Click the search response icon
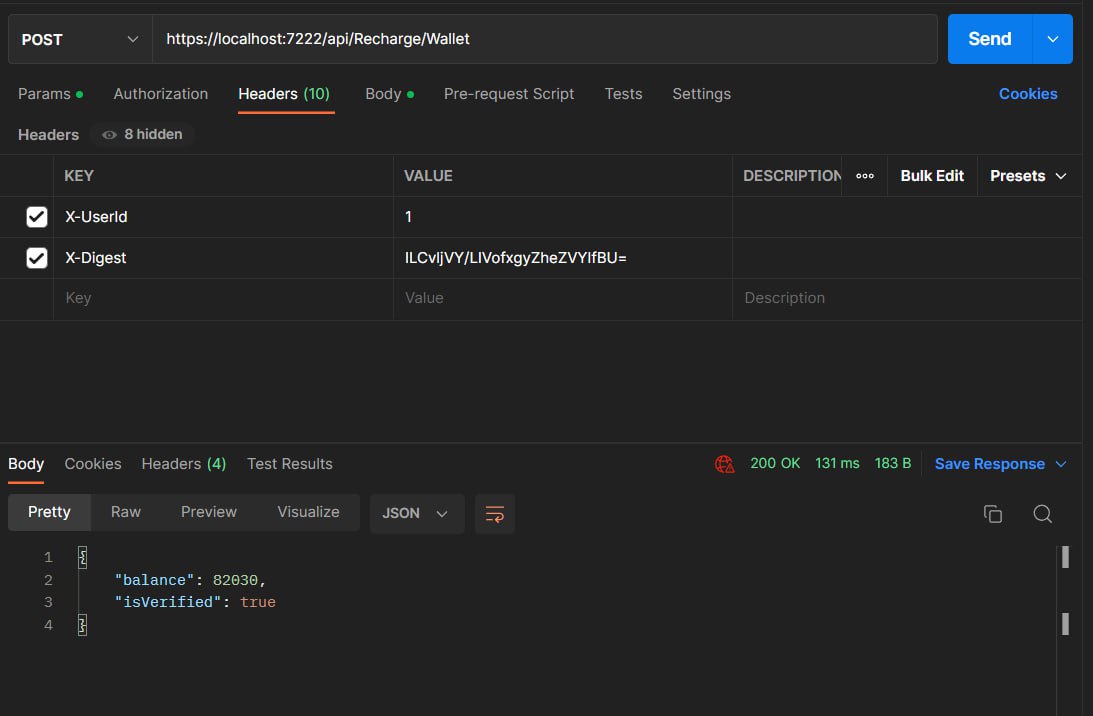The height and width of the screenshot is (716, 1093). pos(1042,514)
